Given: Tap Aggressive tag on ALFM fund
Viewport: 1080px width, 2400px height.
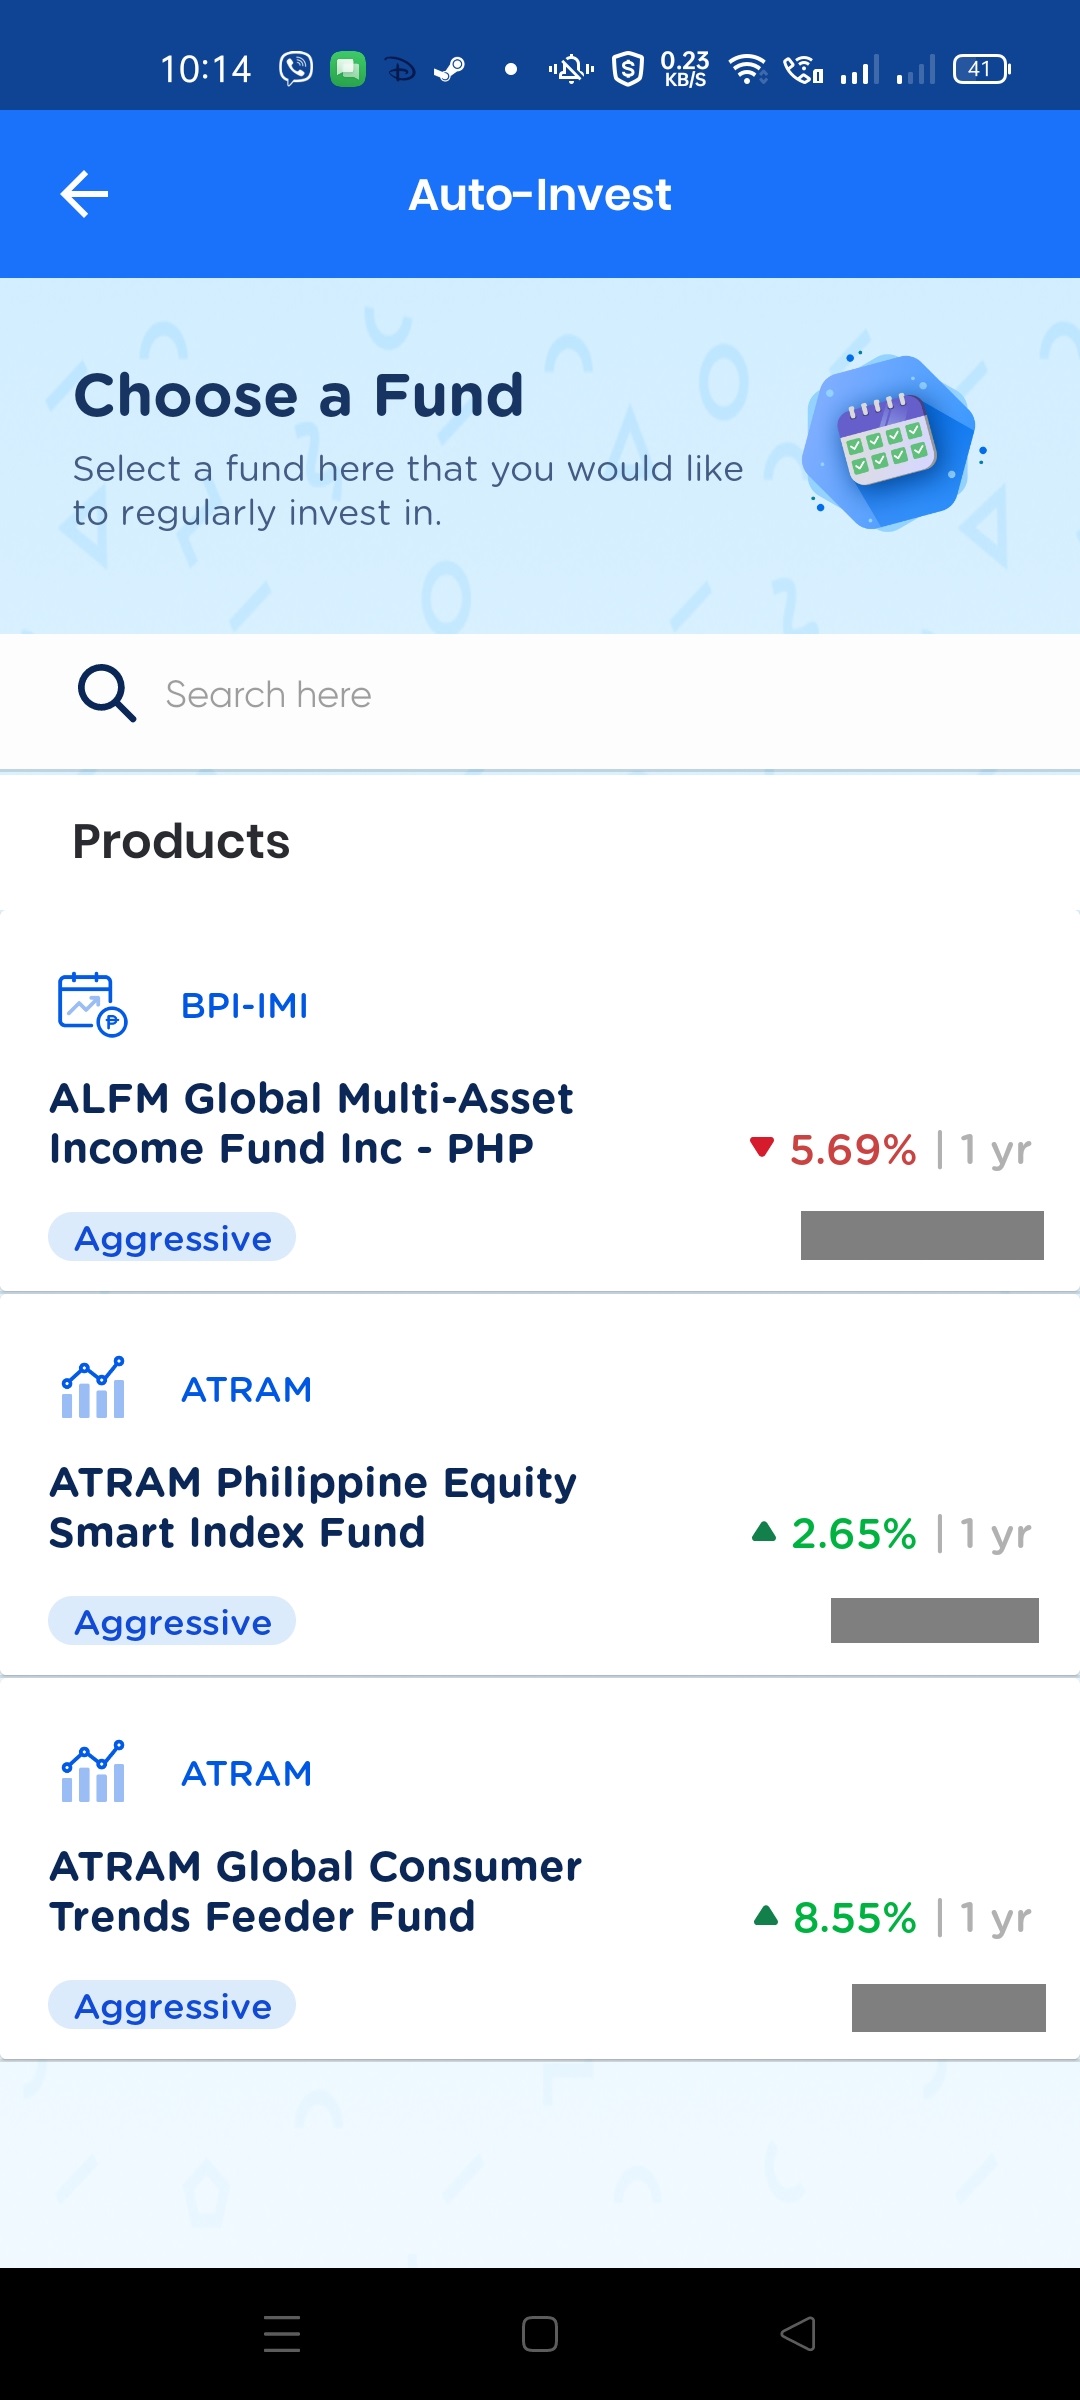Looking at the screenshot, I should 172,1238.
